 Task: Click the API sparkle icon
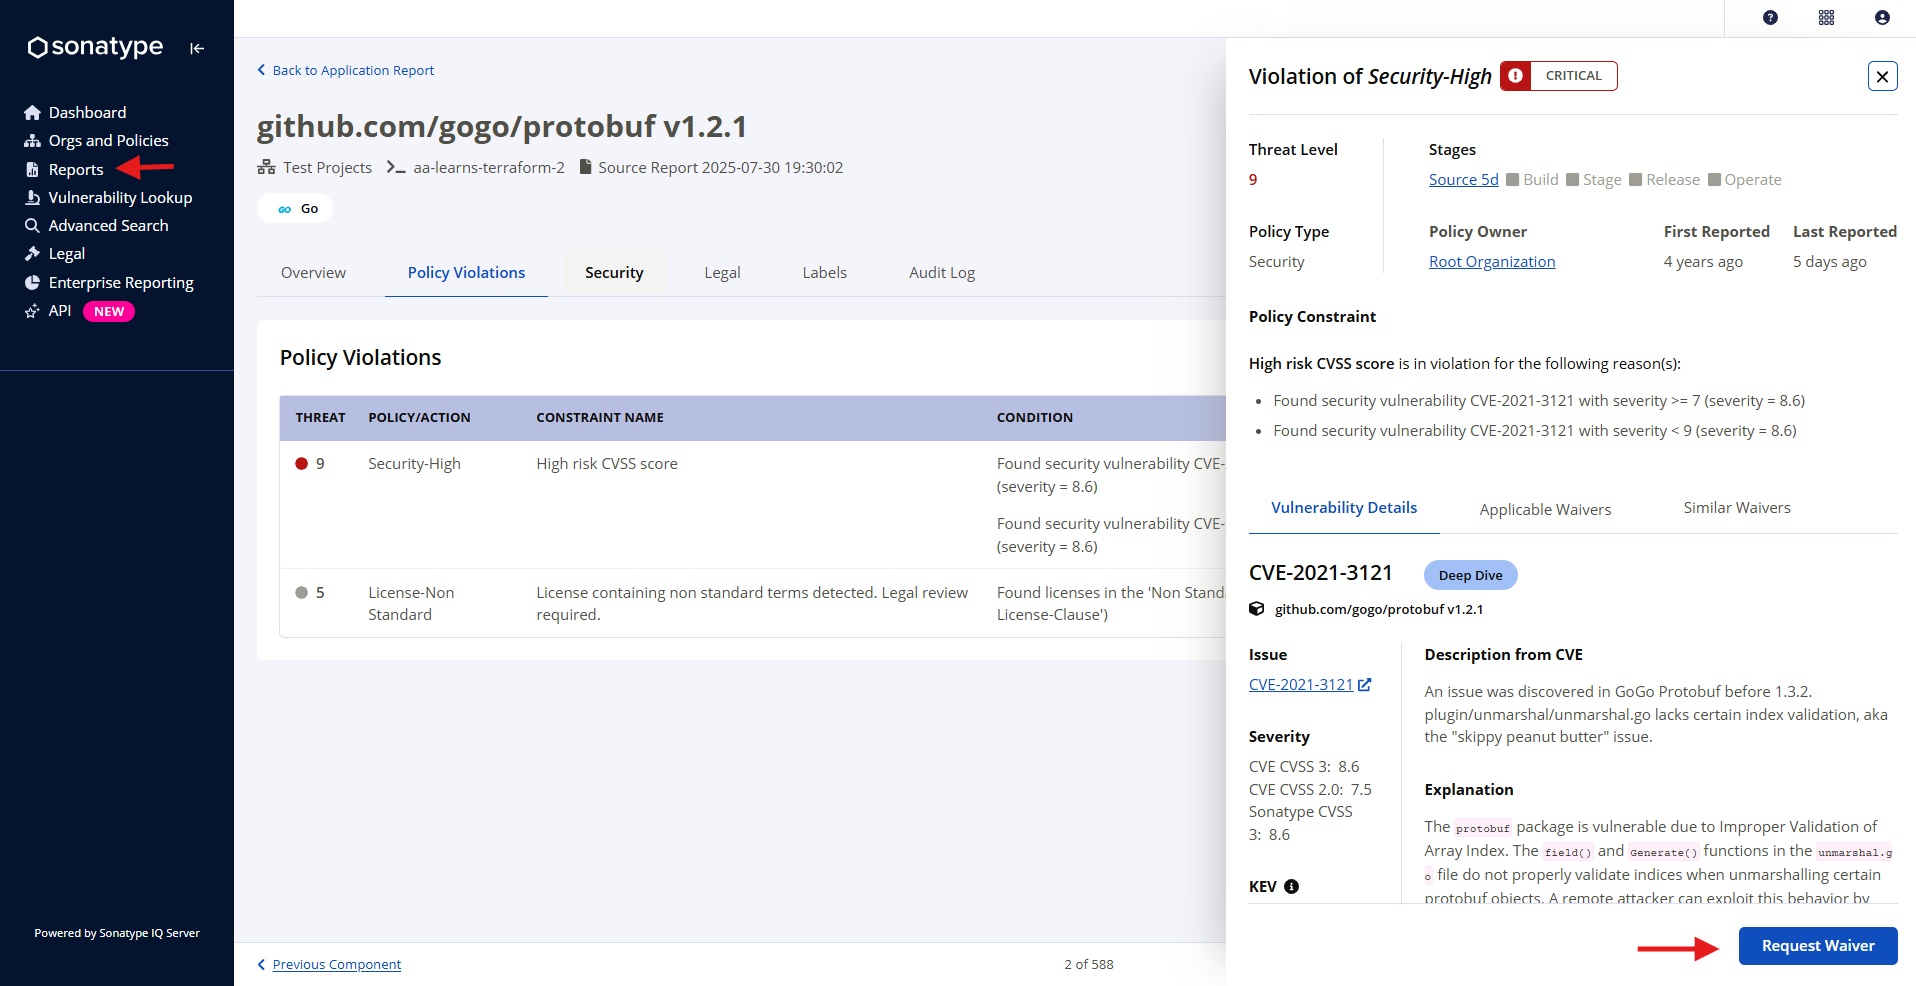coord(32,311)
